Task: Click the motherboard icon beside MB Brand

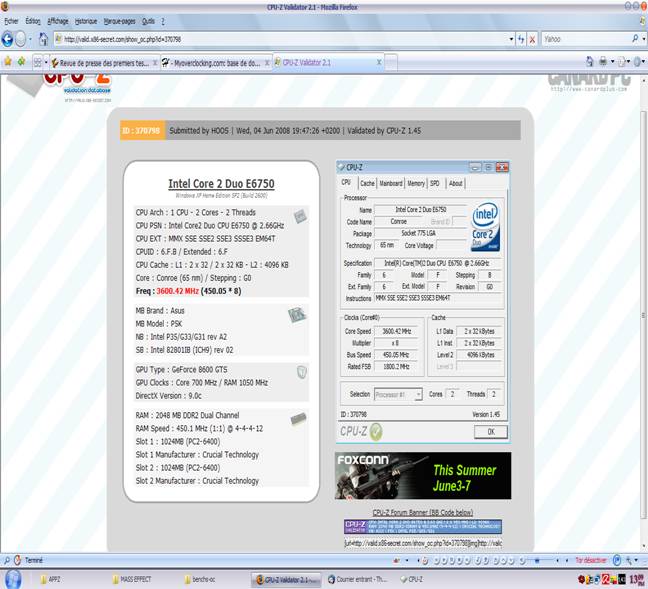Action: click(297, 315)
